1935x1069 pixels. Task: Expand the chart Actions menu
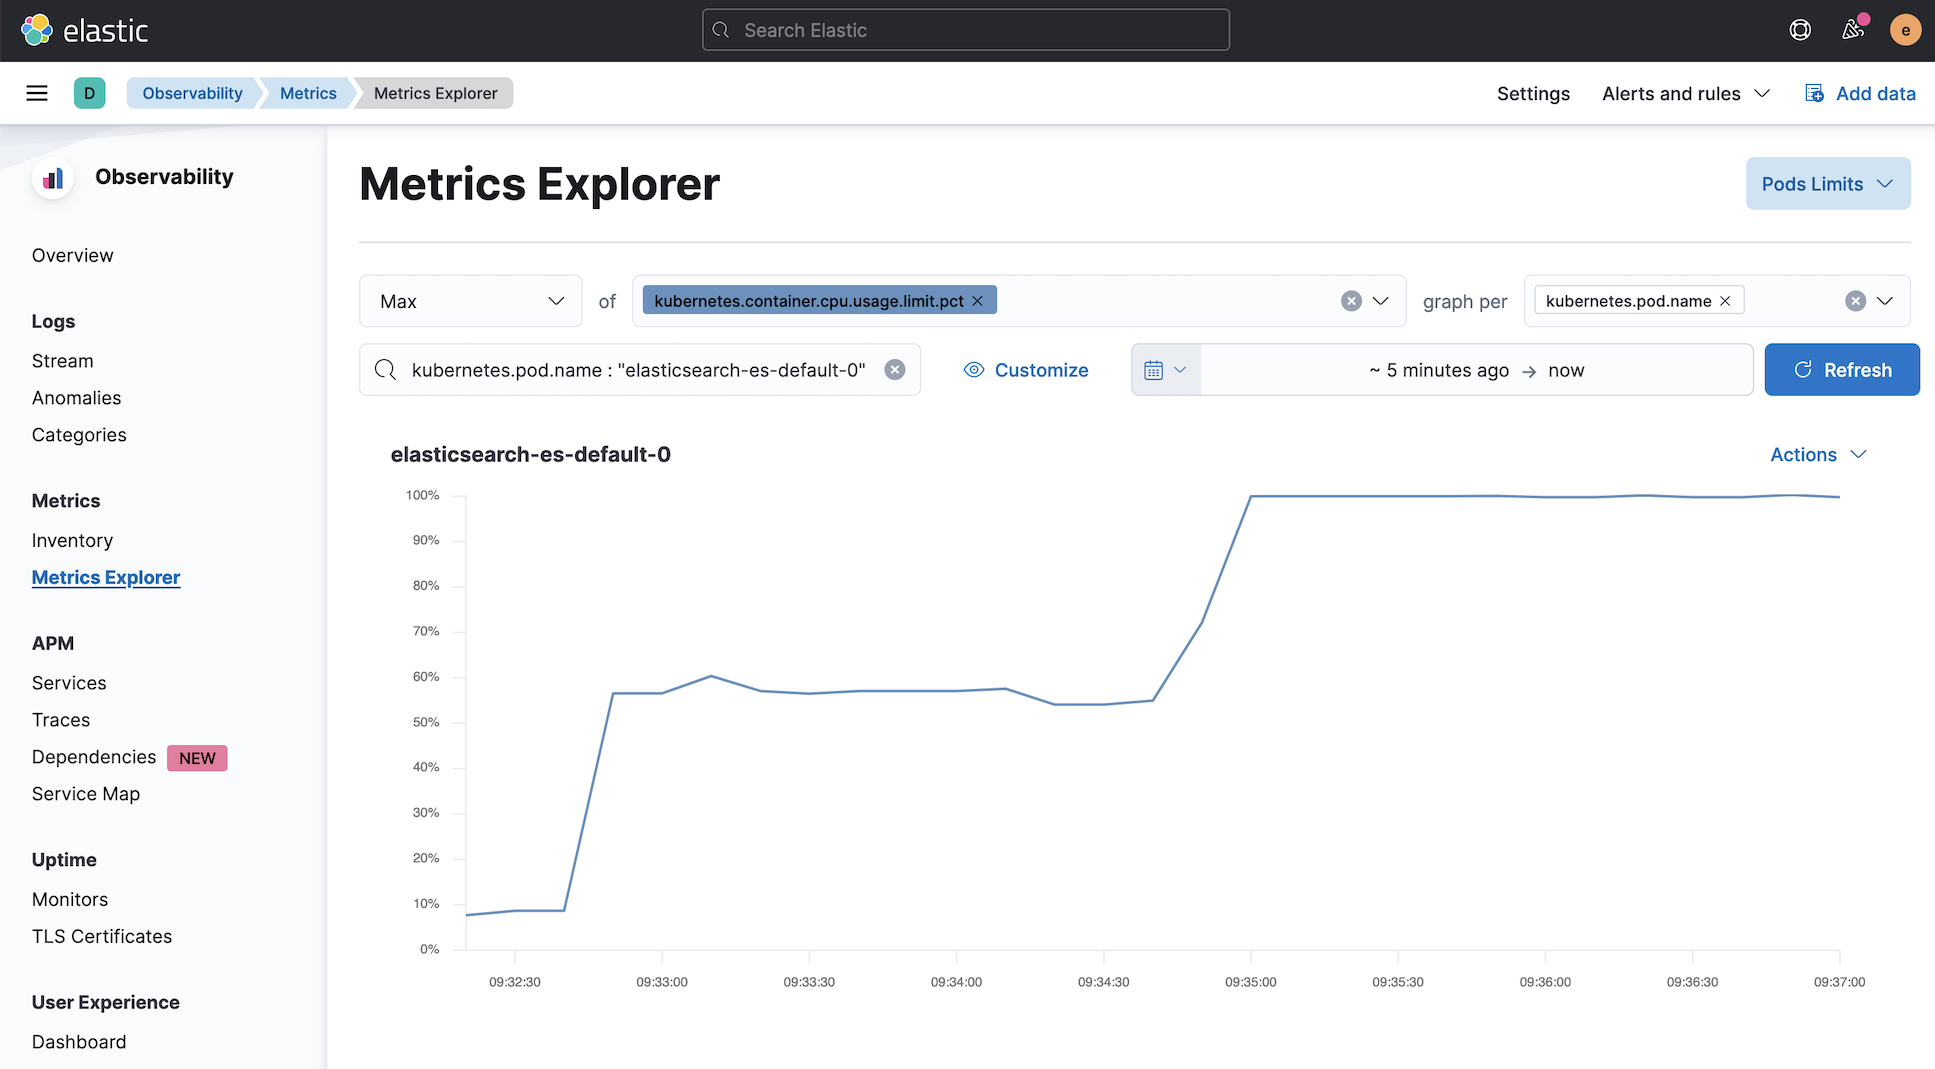click(1817, 455)
